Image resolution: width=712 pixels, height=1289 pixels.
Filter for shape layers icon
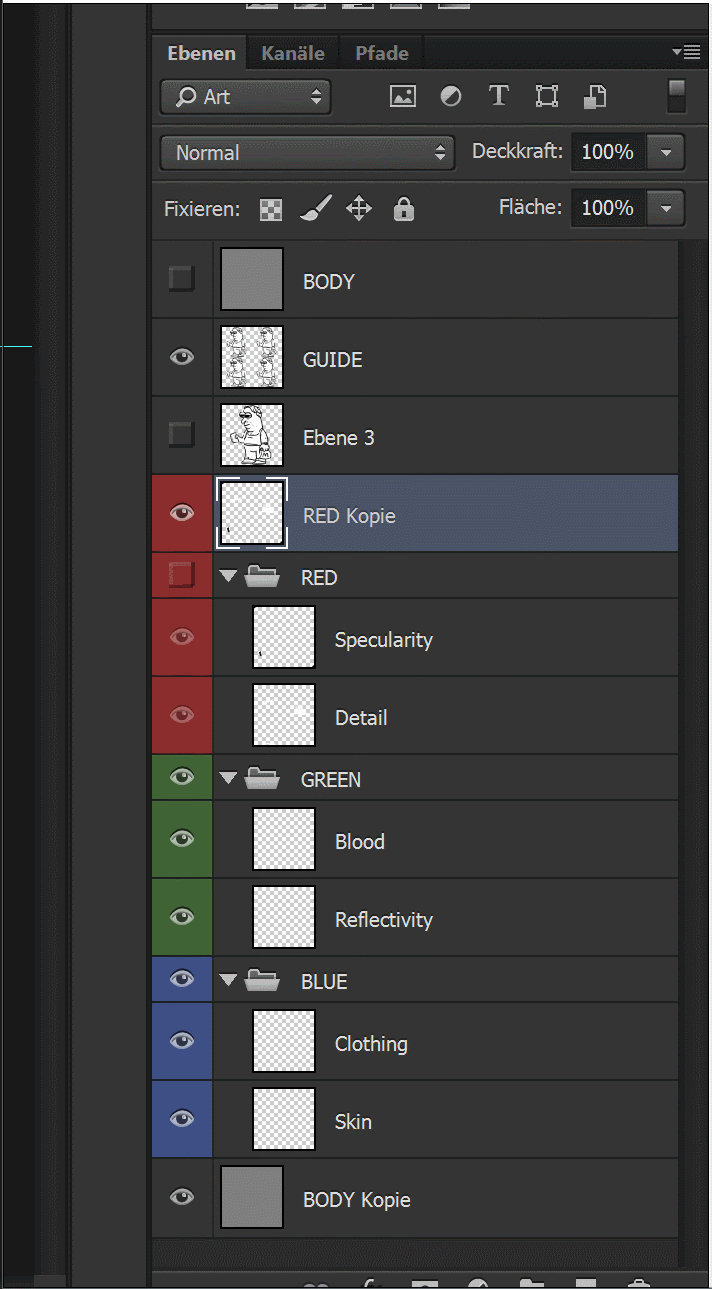click(x=546, y=97)
